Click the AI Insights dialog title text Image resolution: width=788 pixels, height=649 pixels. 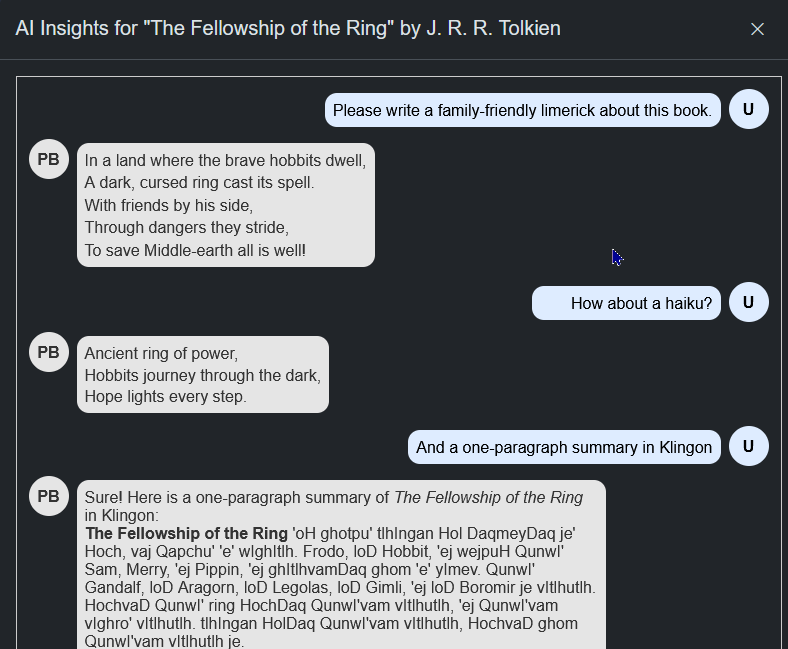point(288,28)
